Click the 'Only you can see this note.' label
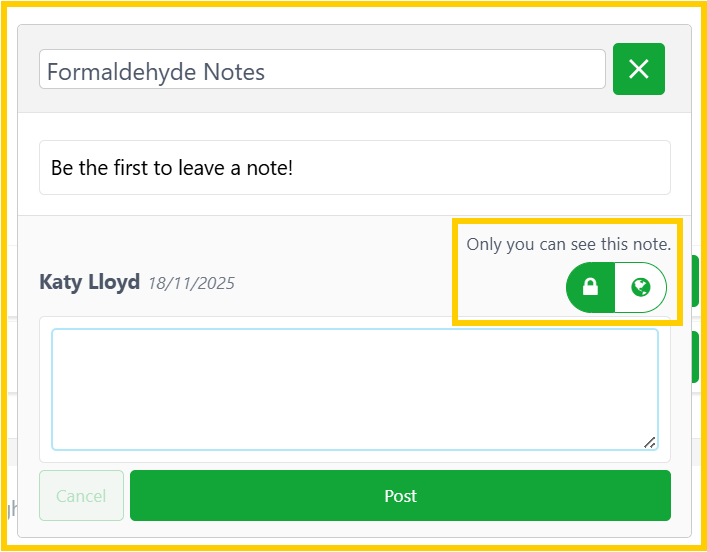 568,244
